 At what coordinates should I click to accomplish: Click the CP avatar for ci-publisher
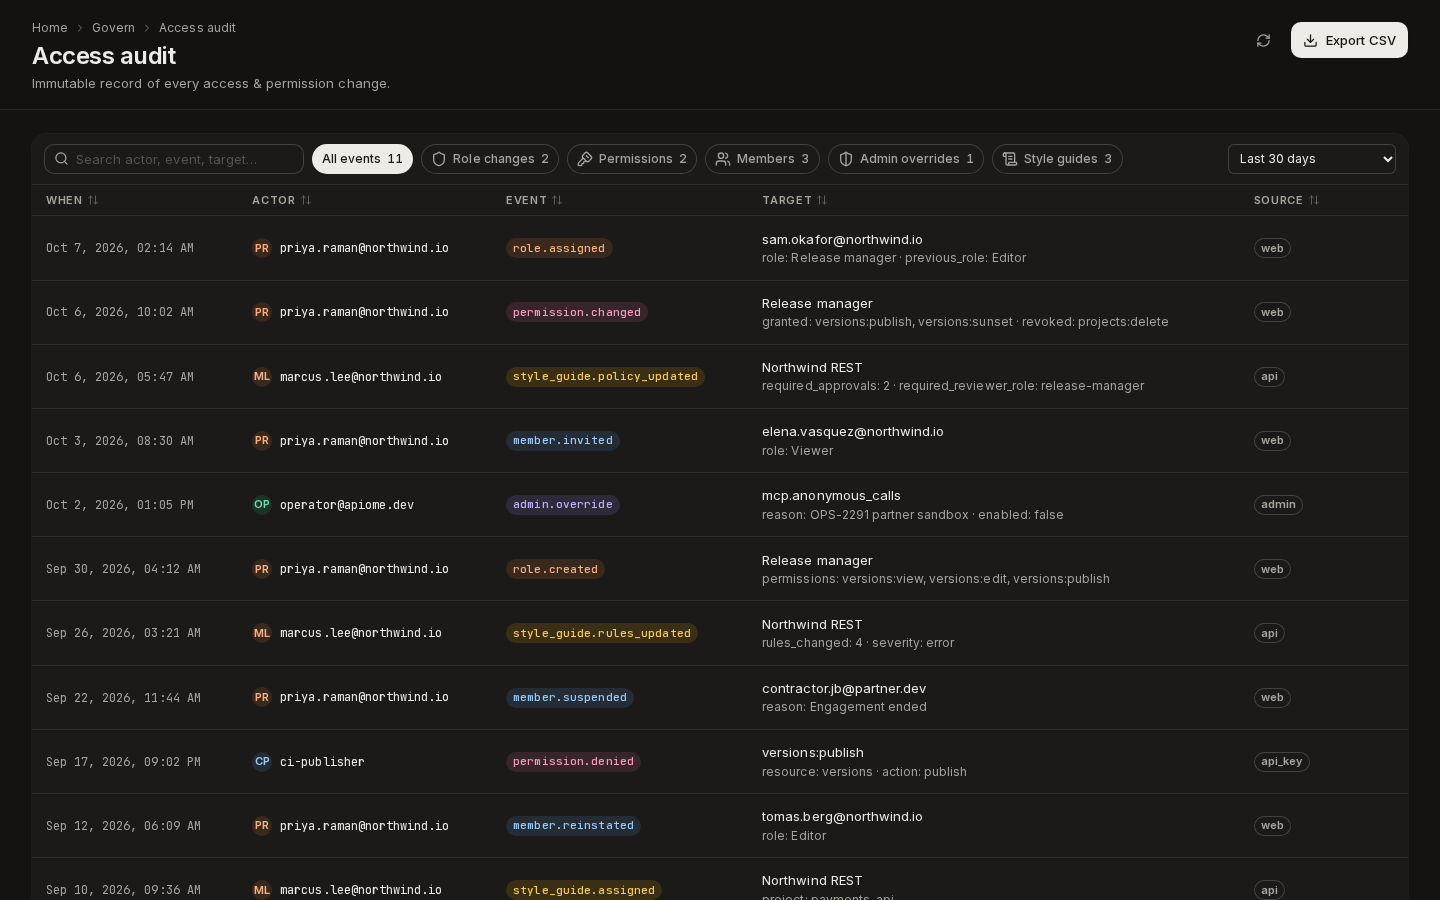tap(262, 762)
